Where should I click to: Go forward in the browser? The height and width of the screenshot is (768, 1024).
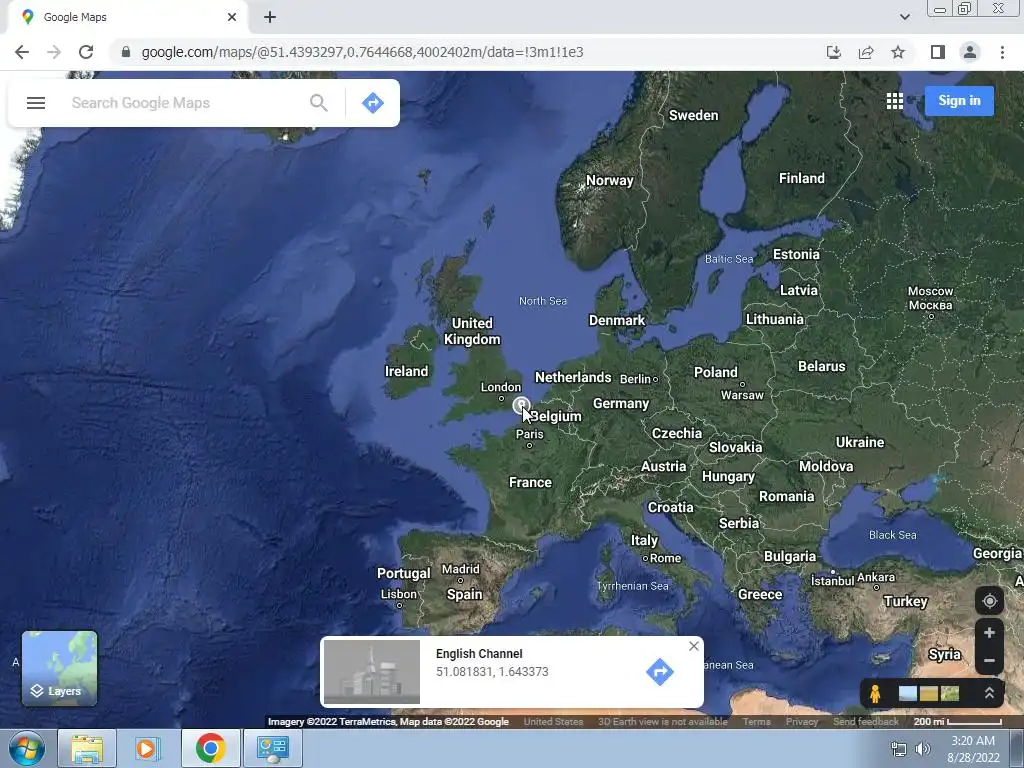click(54, 52)
